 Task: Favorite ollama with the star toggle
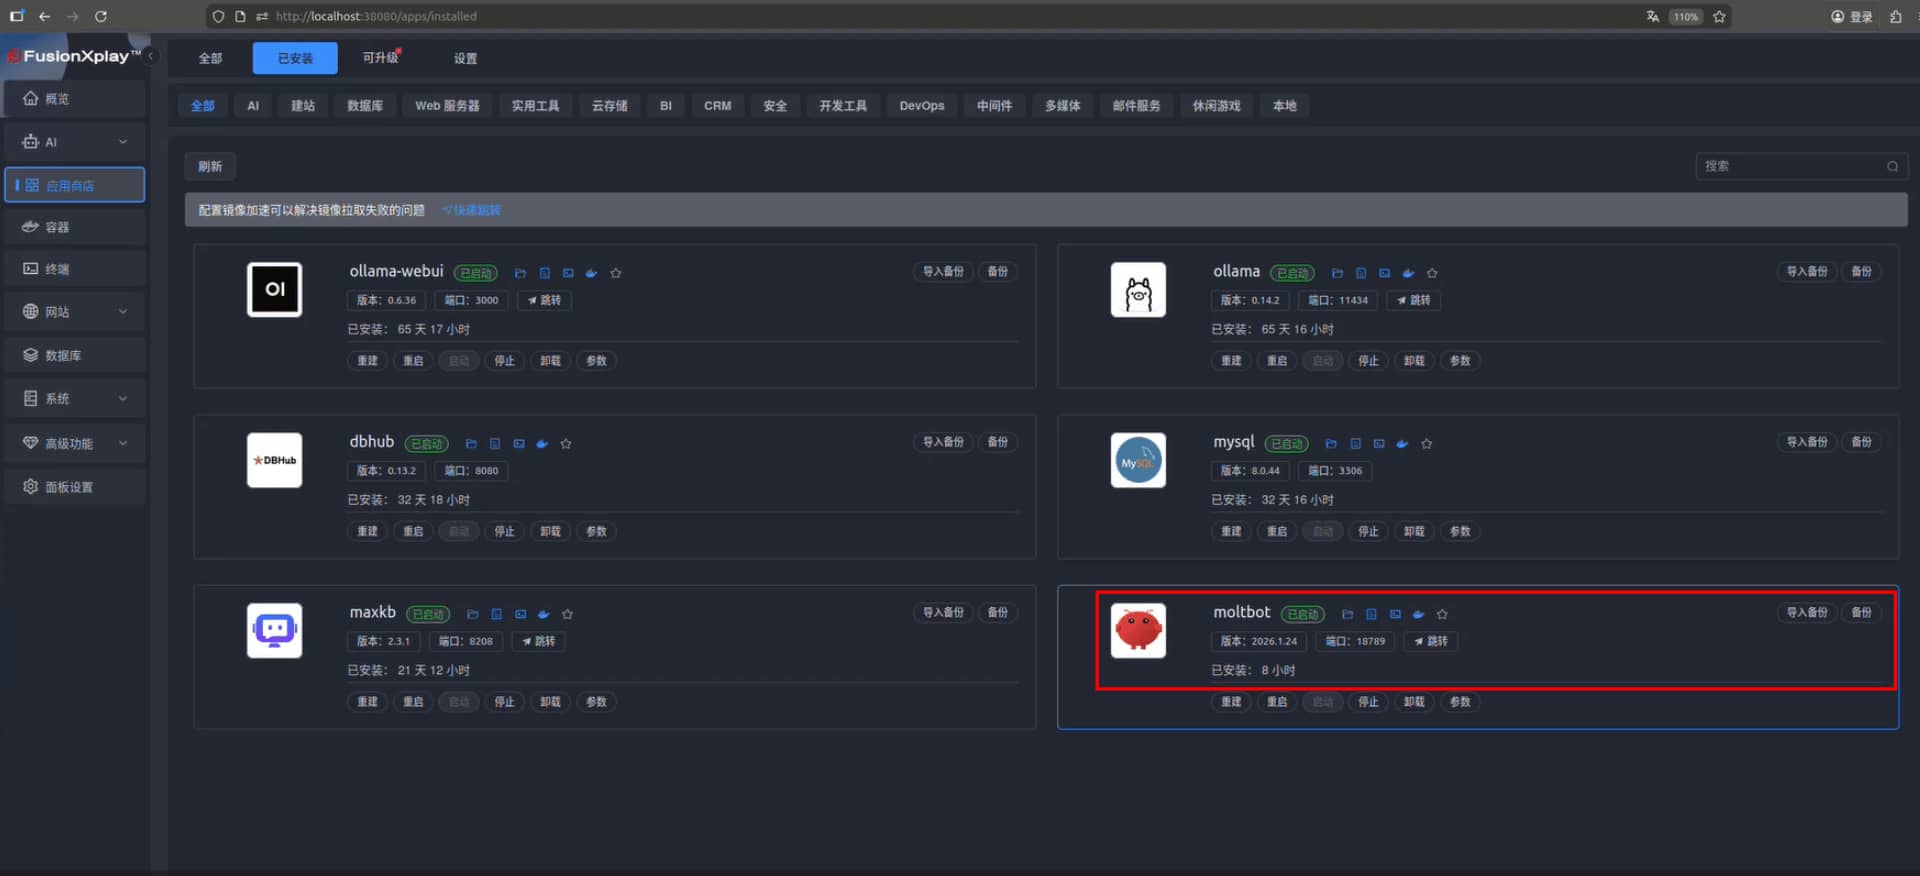1432,273
